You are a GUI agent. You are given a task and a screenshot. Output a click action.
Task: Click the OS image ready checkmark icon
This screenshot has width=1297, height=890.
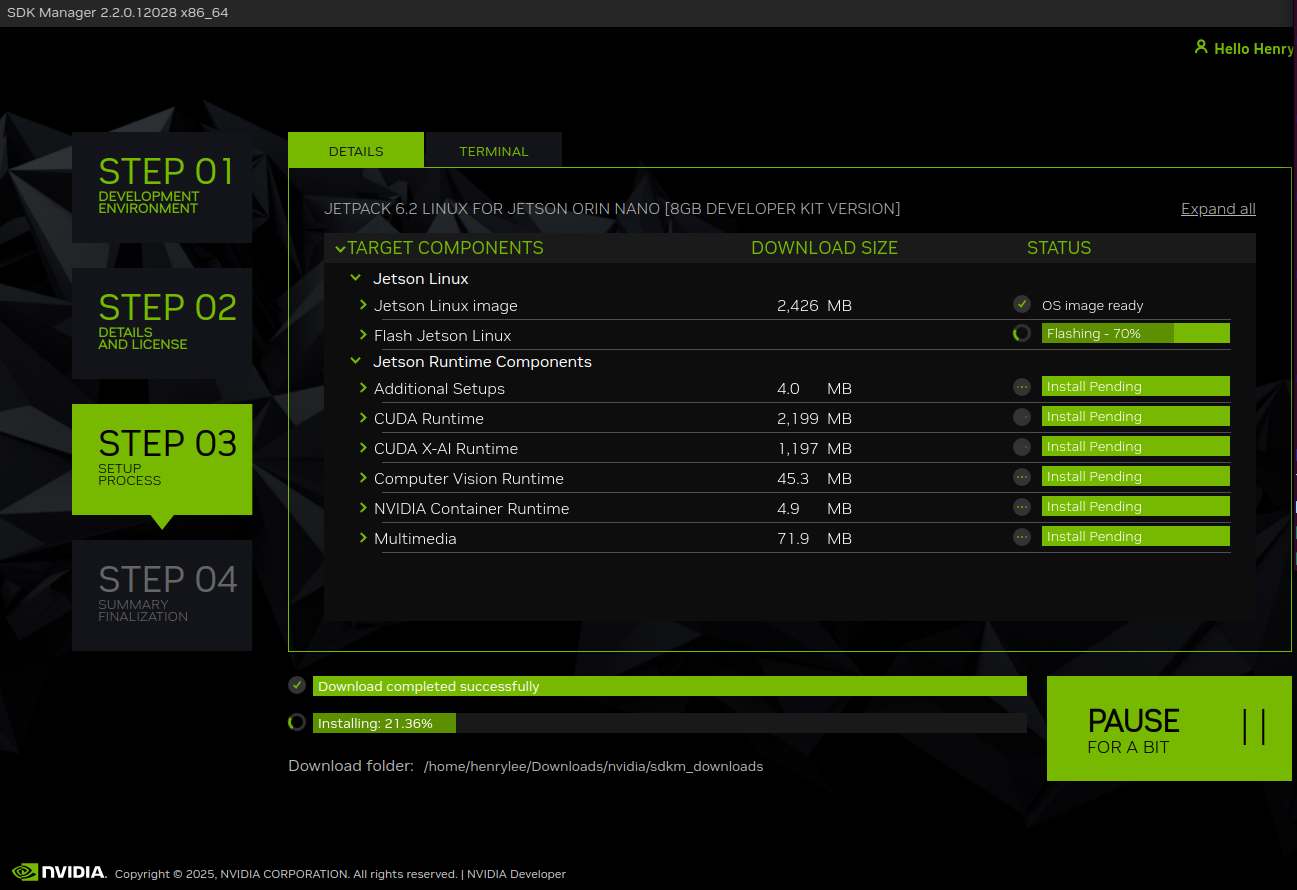click(x=1021, y=304)
